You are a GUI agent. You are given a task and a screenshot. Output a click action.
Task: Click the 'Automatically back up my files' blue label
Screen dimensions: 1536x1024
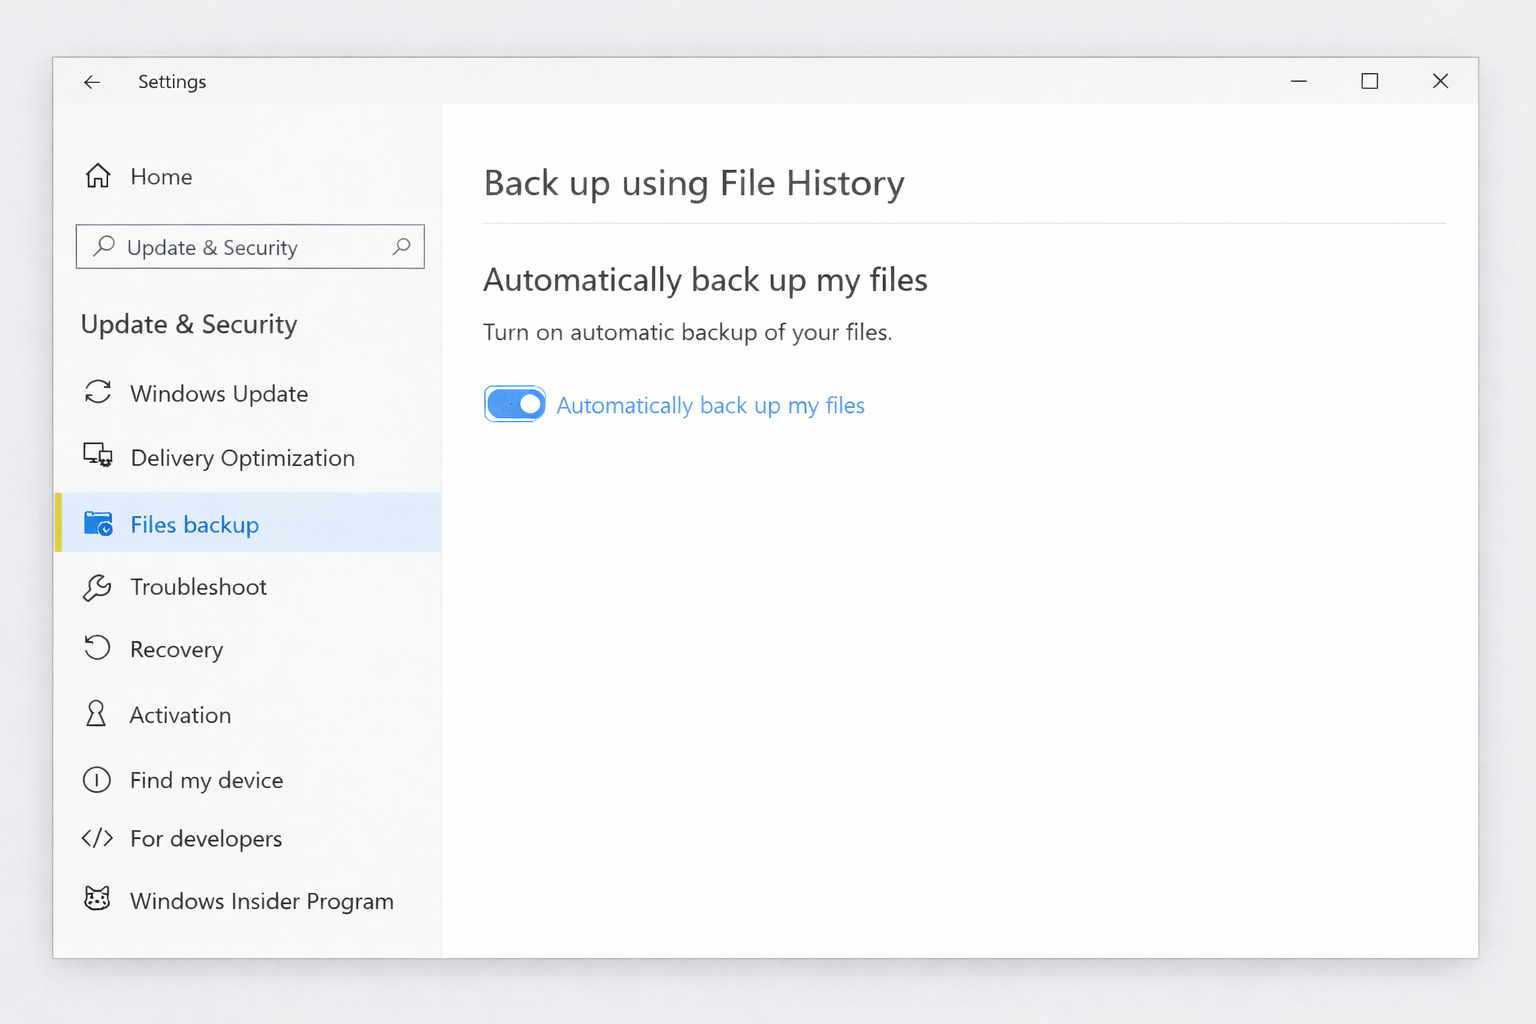click(710, 405)
